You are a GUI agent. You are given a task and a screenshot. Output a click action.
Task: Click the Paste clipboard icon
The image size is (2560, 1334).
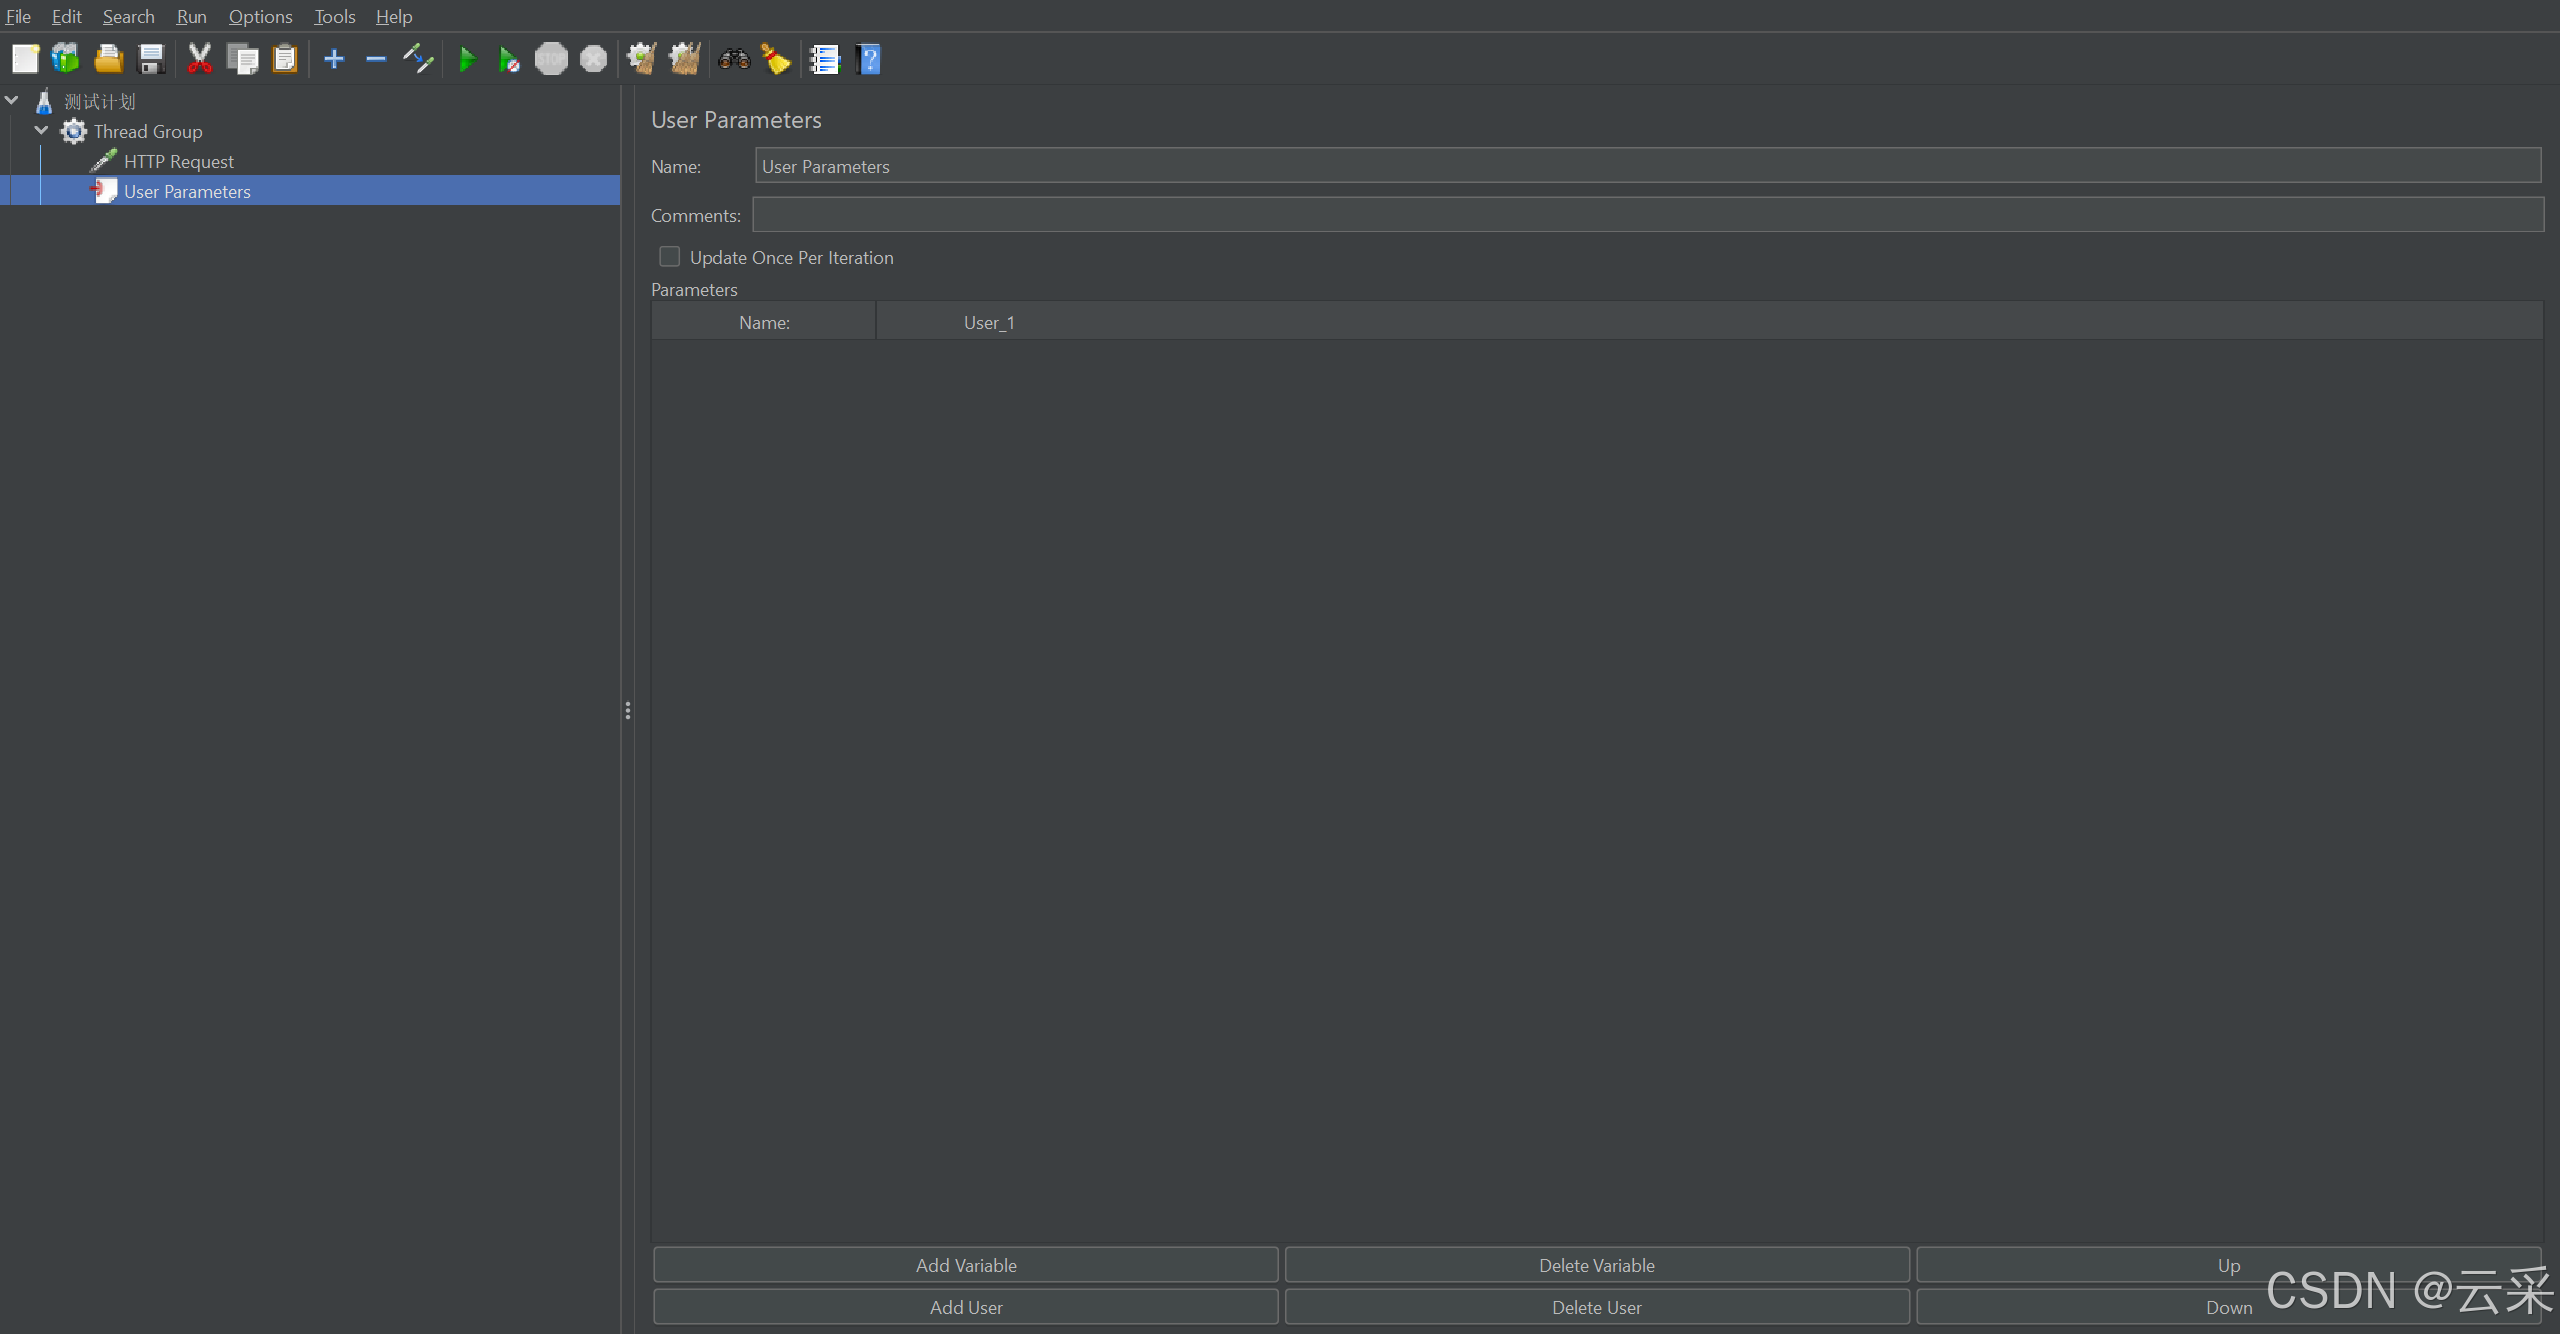(x=285, y=59)
